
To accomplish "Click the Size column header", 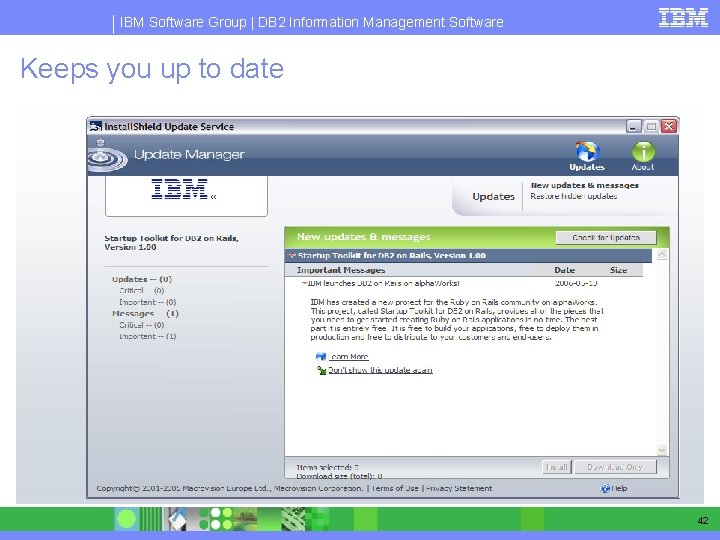I will click(x=618, y=270).
